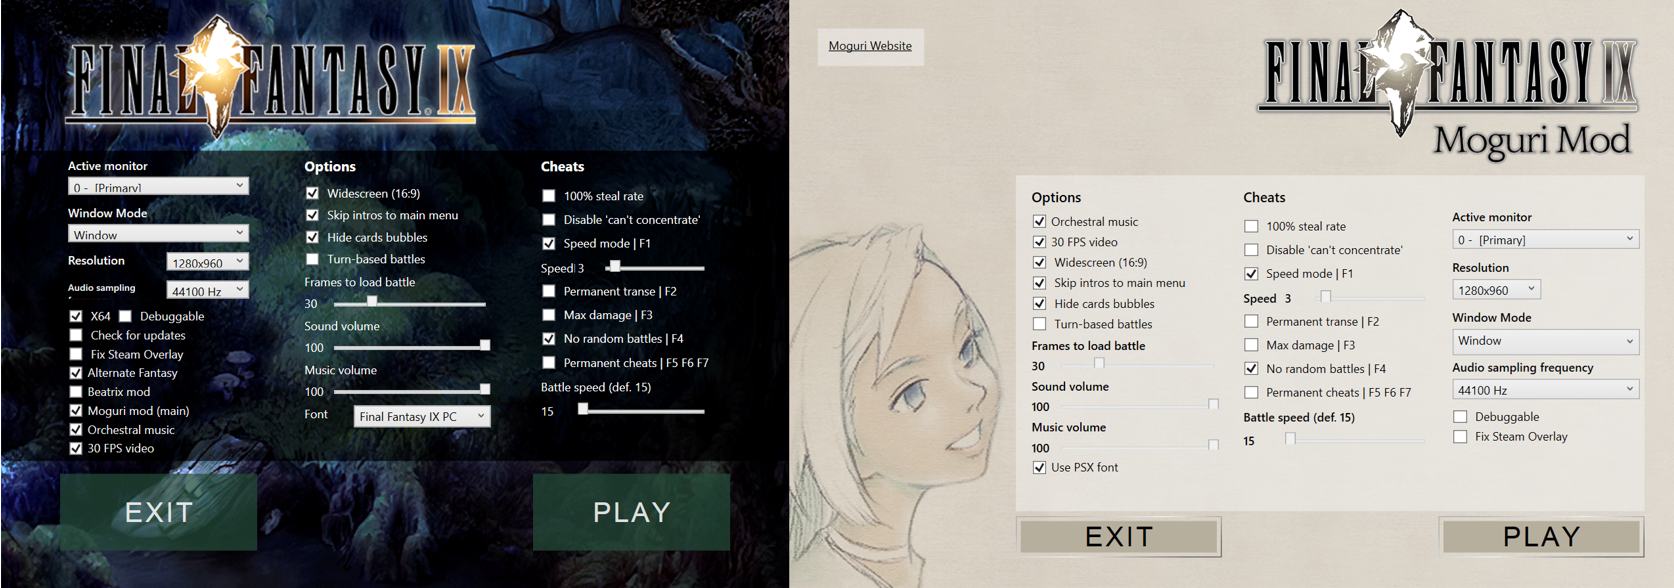Image resolution: width=1674 pixels, height=588 pixels.
Task: Toggle No random battles F4, dark launcher
Action: point(548,339)
